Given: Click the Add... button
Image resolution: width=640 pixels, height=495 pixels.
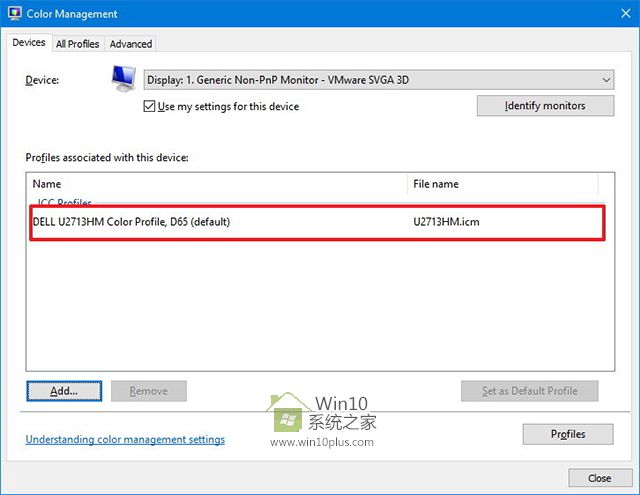Looking at the screenshot, I should point(64,391).
